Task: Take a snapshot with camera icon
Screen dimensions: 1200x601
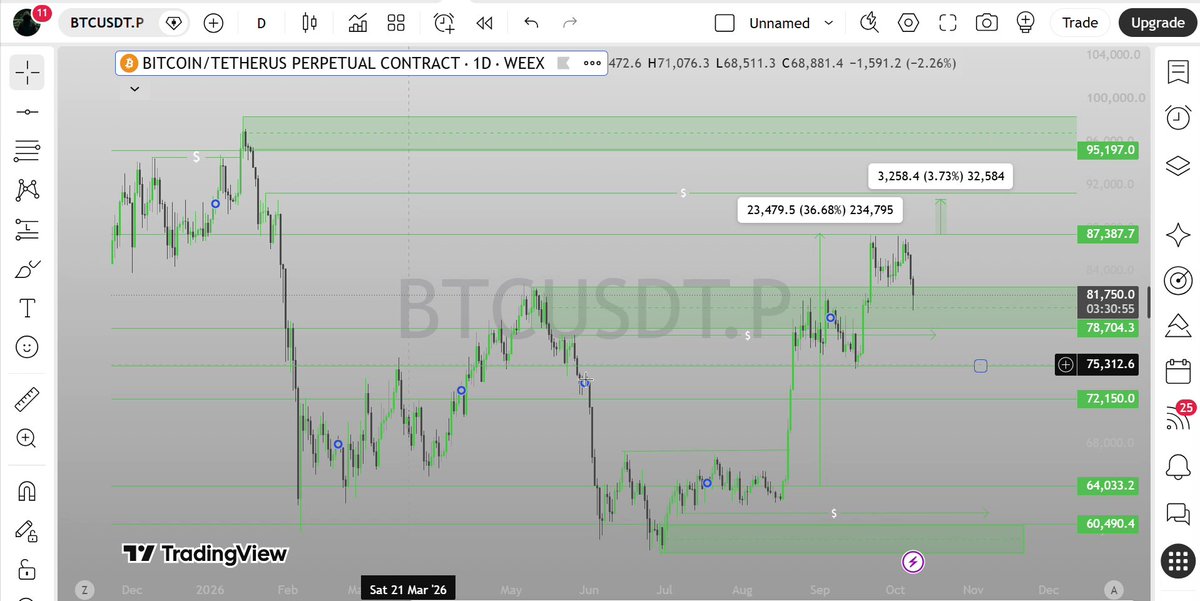Action: (x=987, y=22)
